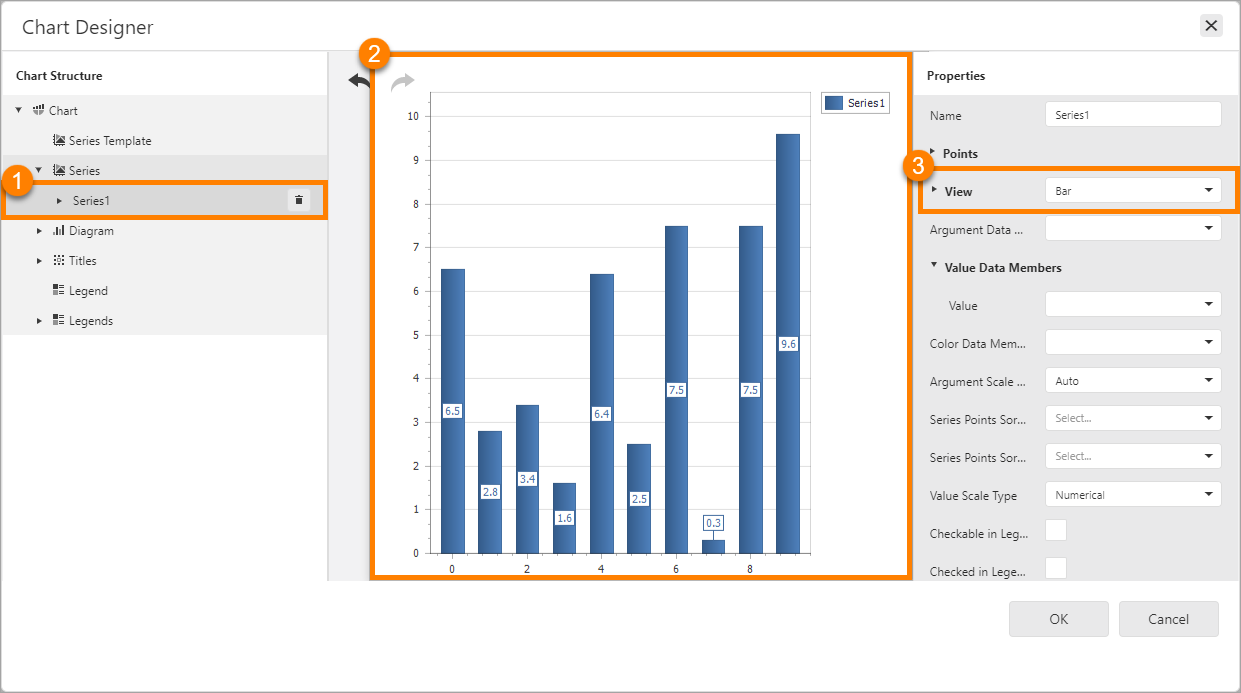Click the Chart node icon
The height and width of the screenshot is (693, 1241).
click(x=39, y=111)
